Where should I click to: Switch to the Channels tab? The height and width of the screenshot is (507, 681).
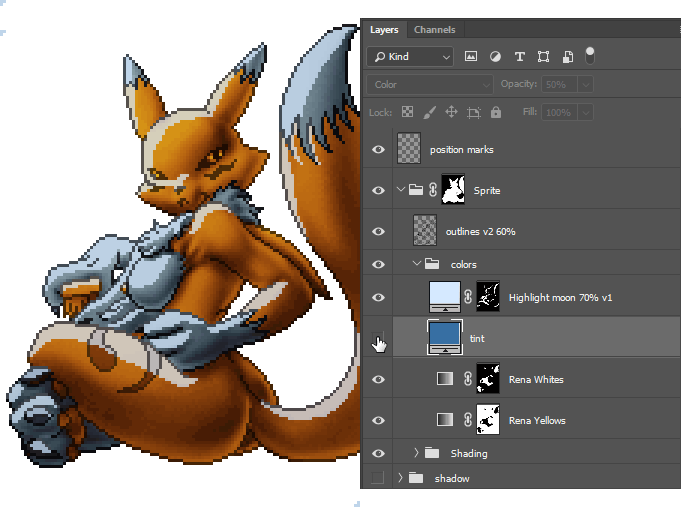pos(434,30)
